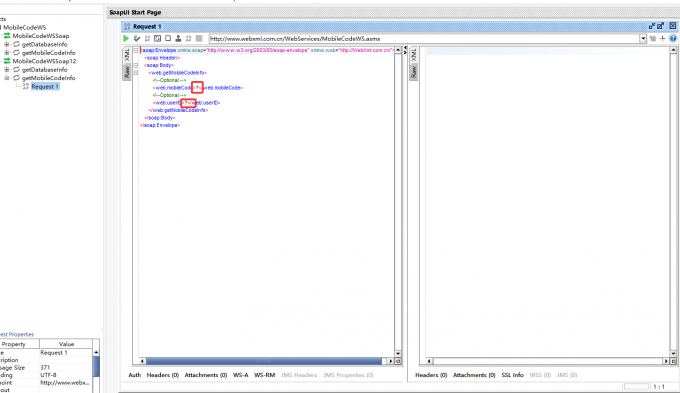Expand getDatabaseInfo under MobileCodeWSSoap12
Viewport: 680px width, 393px height.
(7, 69)
